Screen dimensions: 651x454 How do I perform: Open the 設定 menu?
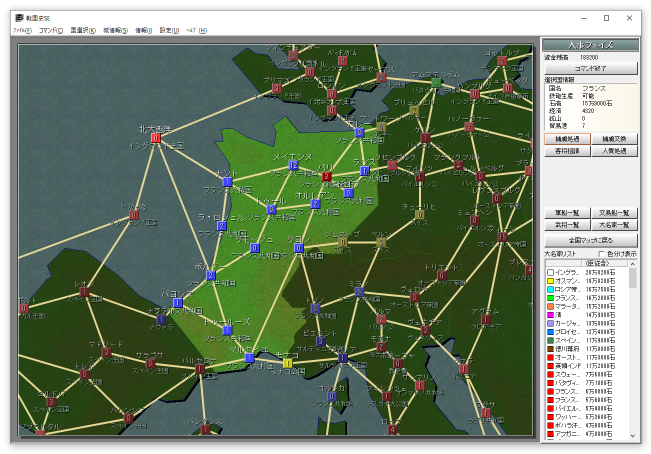168,31
